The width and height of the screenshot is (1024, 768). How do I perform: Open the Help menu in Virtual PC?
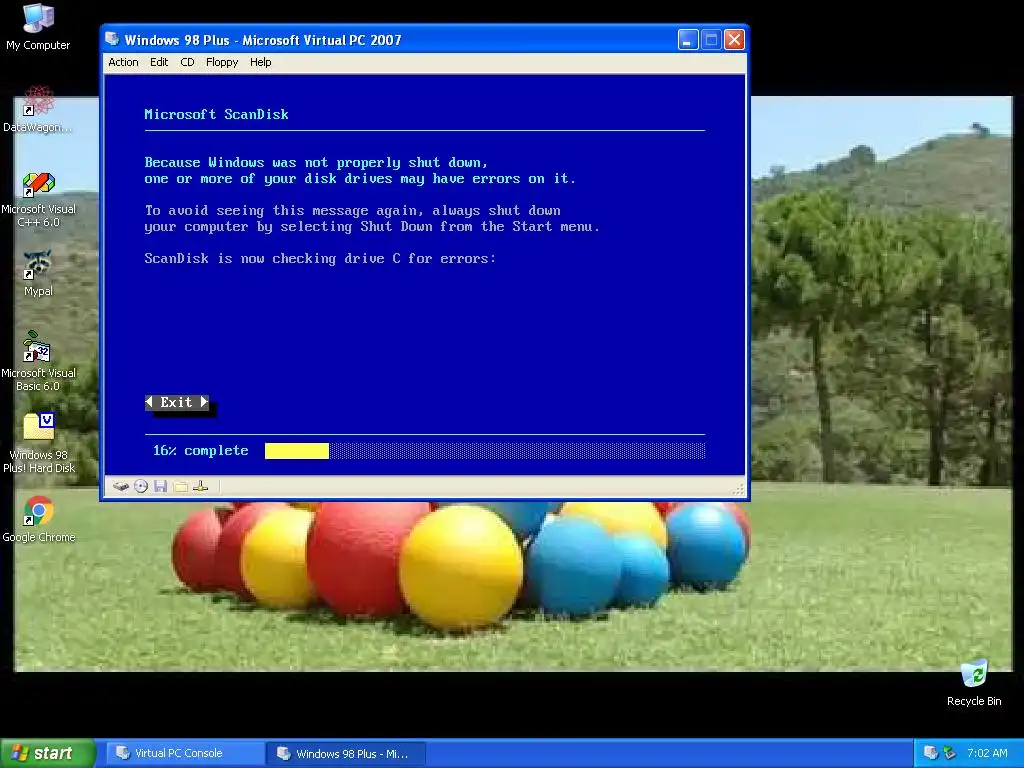(x=261, y=62)
